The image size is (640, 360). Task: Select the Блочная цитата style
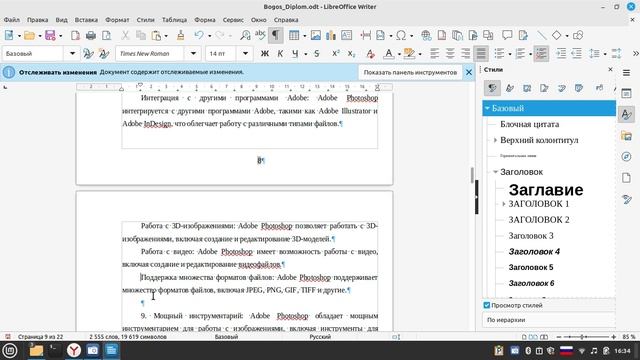pyautogui.click(x=529, y=124)
